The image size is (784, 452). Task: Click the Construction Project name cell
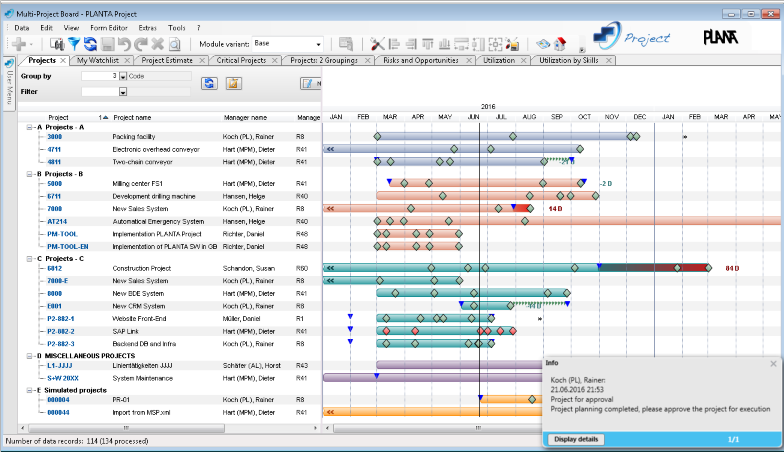pos(142,268)
